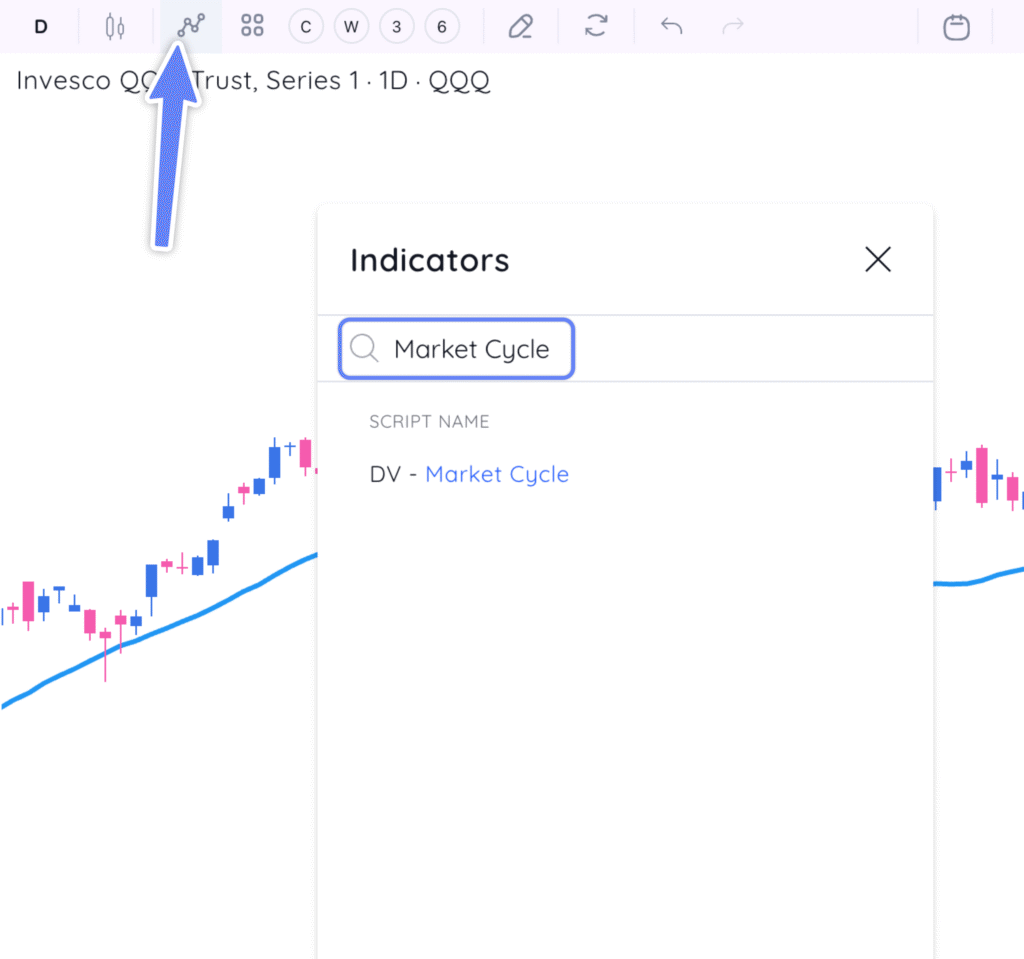1024x959 pixels.
Task: Select the 6 interval preset button
Action: pos(442,26)
